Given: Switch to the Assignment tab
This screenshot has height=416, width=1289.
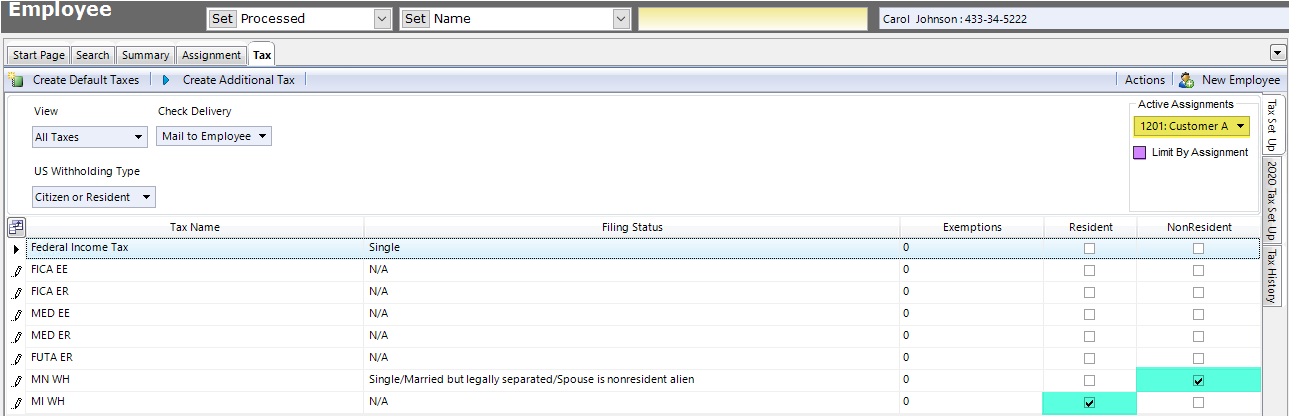Looking at the screenshot, I should pos(211,55).
